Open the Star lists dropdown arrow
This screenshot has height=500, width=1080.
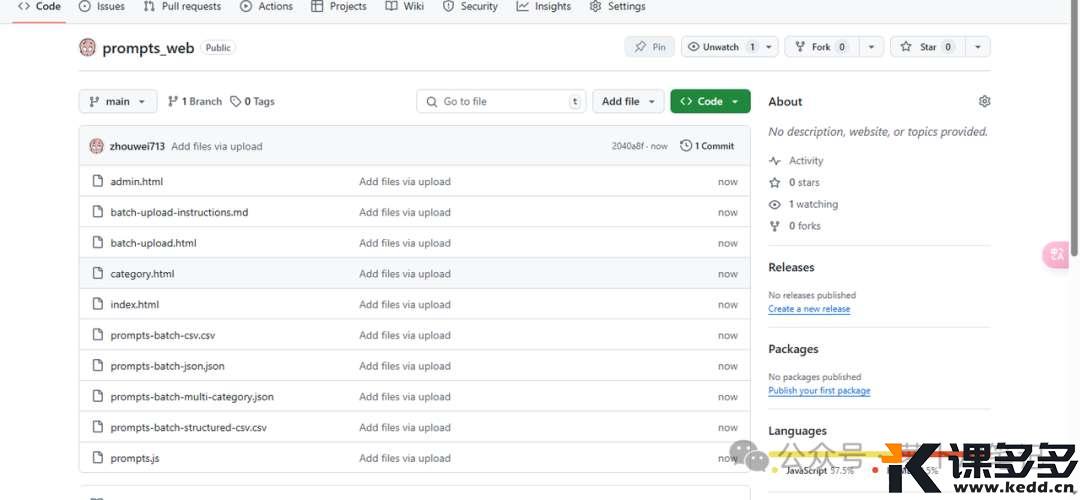coord(977,47)
